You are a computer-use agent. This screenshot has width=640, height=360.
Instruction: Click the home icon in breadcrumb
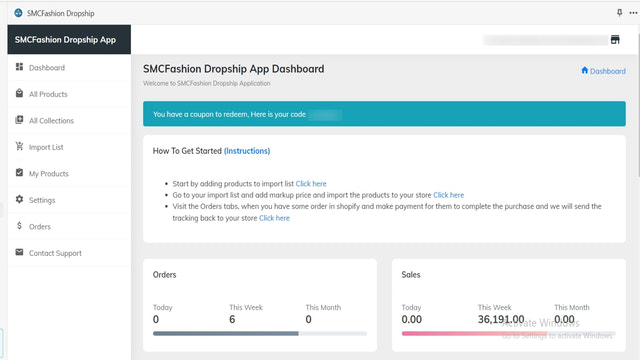584,70
